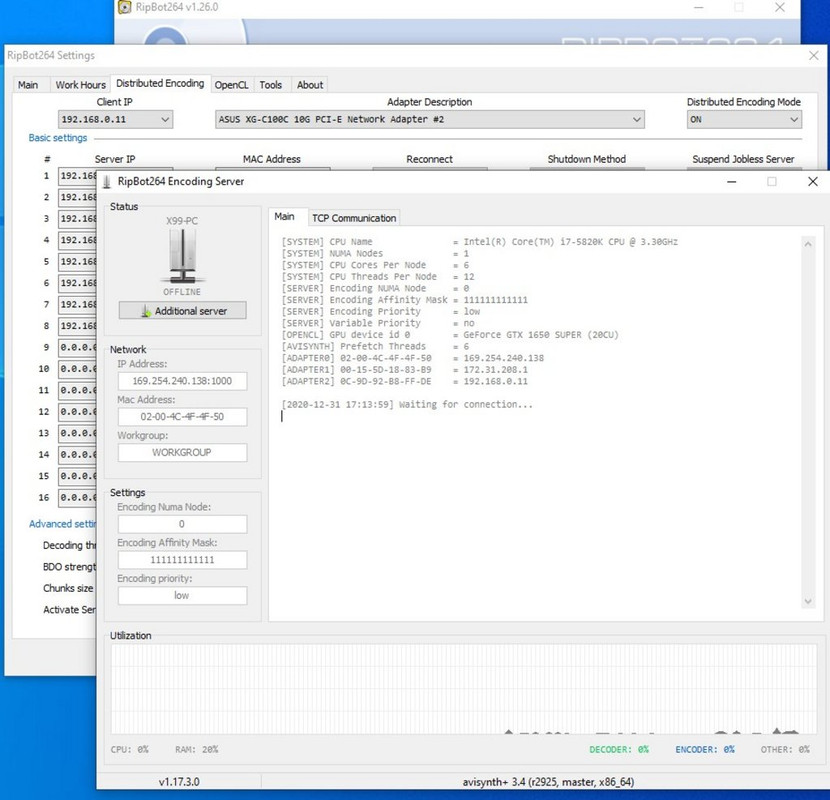
Task: Open the Tools tab in Settings
Action: 270,85
